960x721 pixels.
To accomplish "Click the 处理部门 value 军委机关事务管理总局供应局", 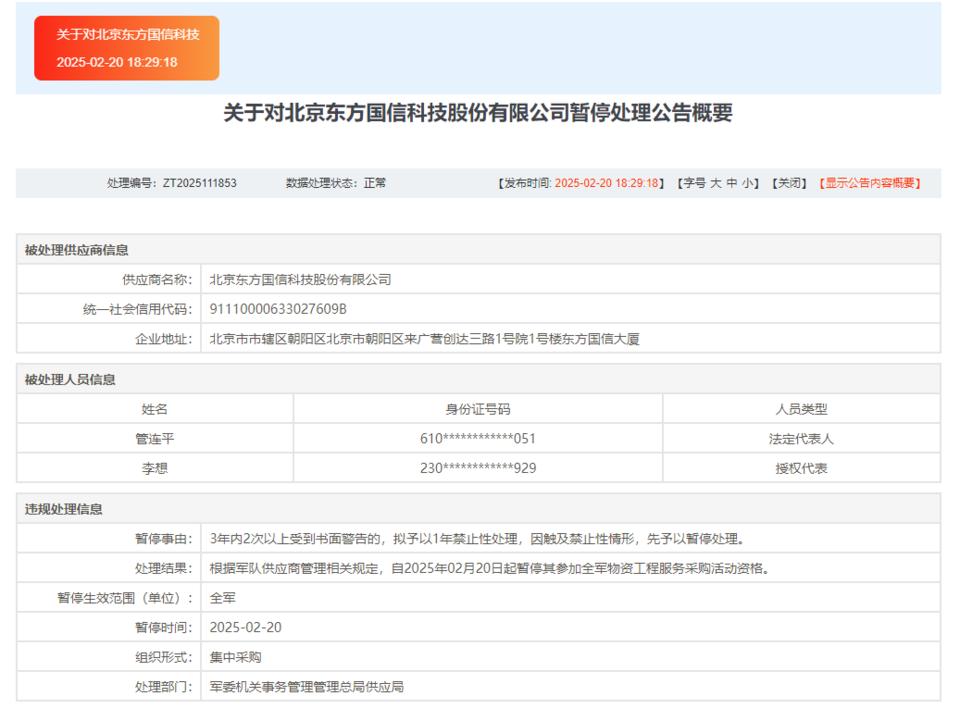I will (x=307, y=687).
